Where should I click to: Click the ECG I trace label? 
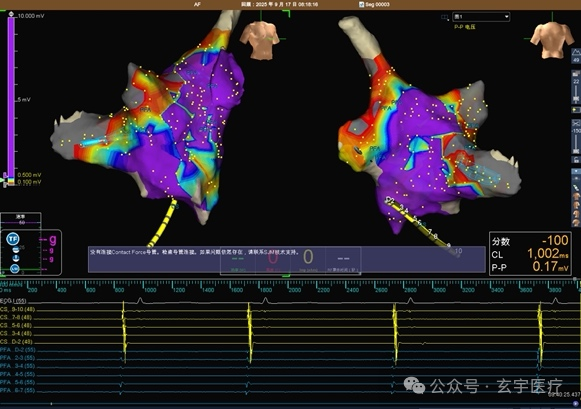[13, 300]
